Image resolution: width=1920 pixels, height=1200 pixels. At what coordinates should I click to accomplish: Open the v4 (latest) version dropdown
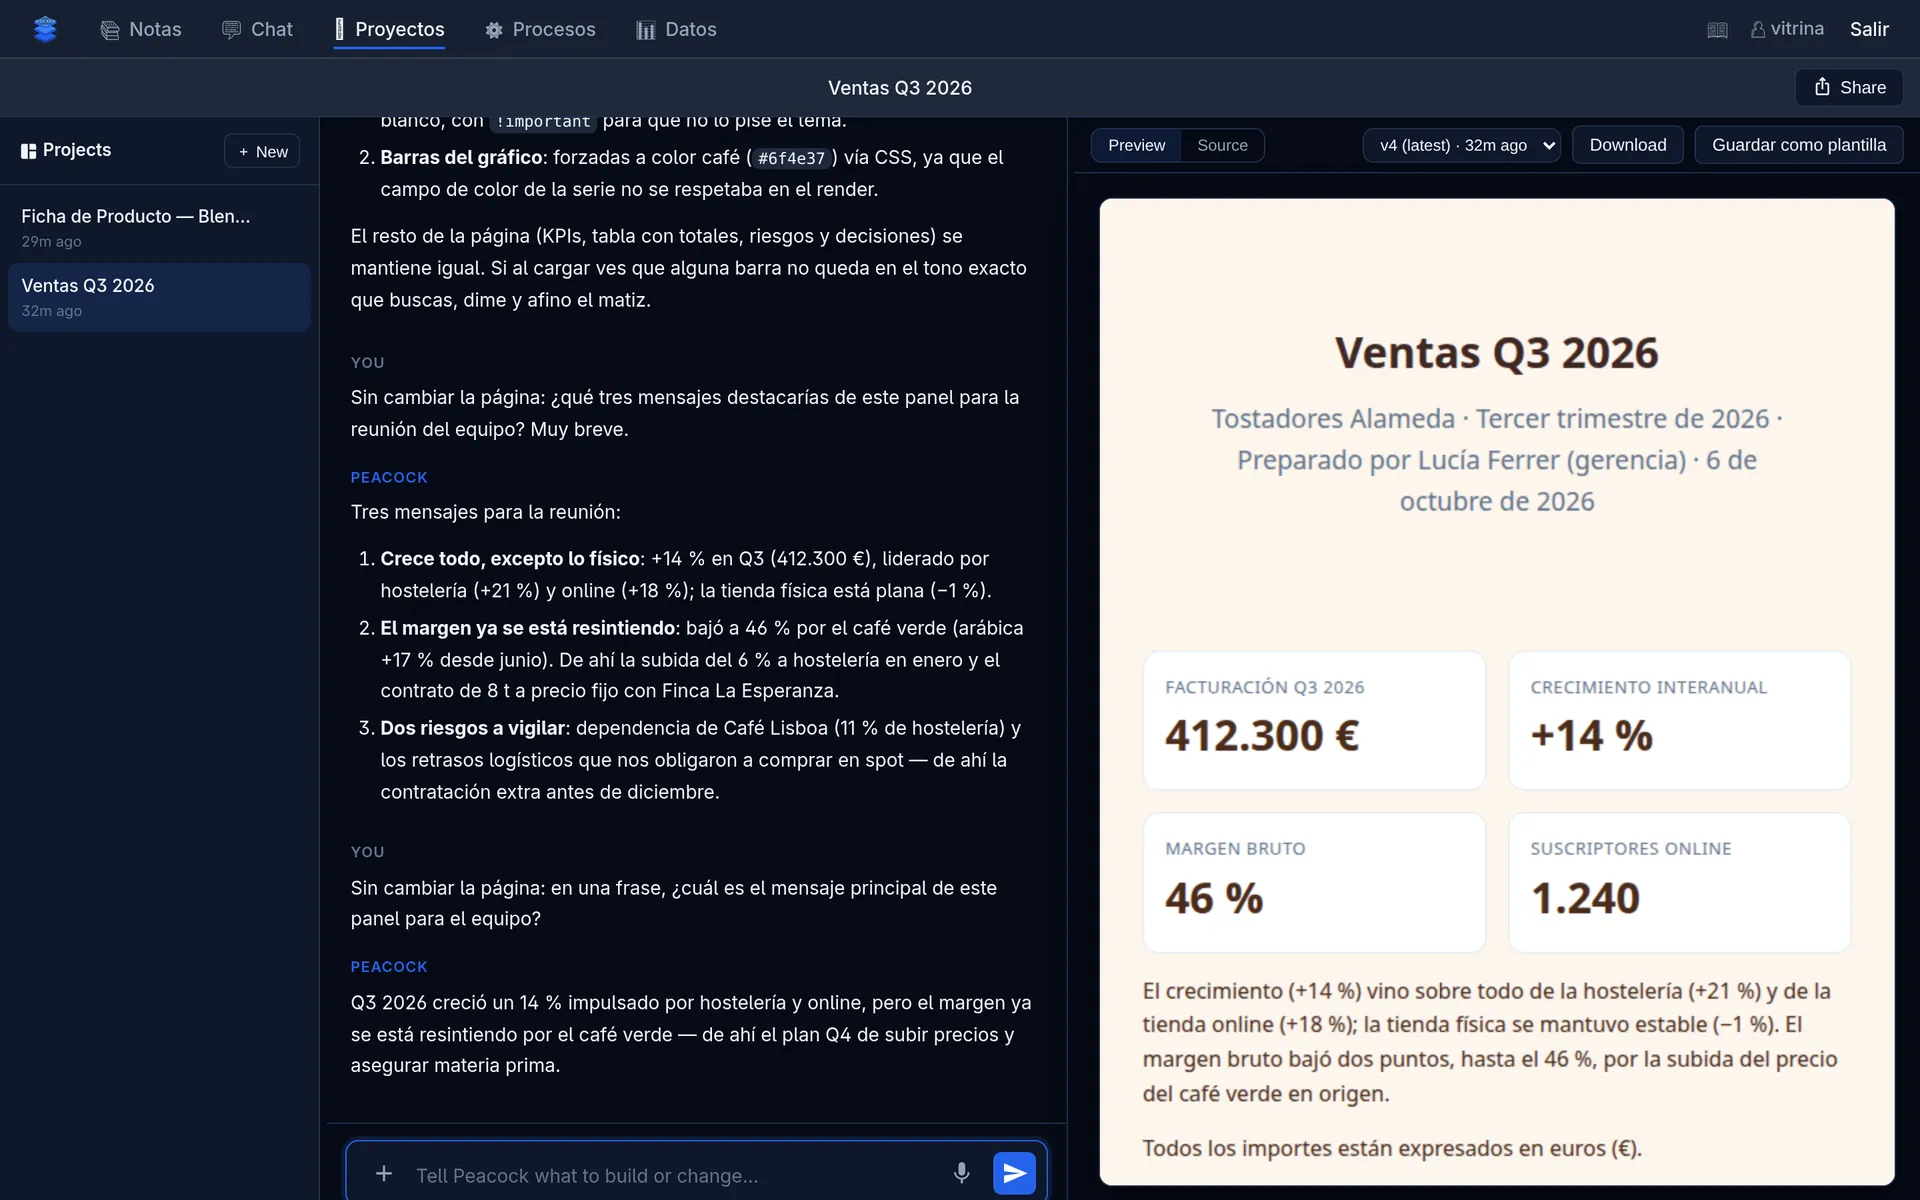pos(1461,145)
